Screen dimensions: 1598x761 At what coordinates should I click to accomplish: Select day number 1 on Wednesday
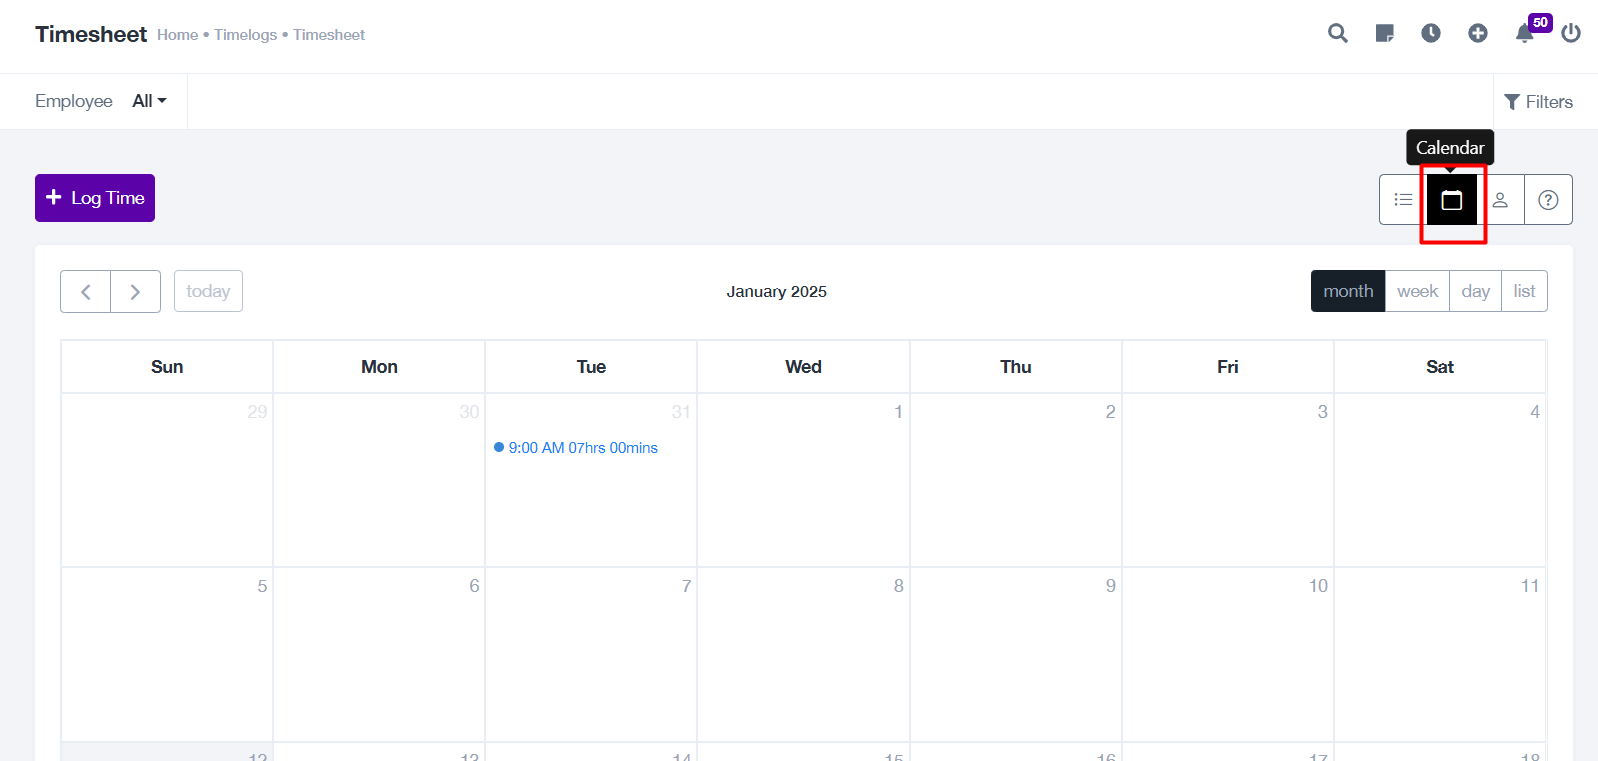(x=898, y=412)
